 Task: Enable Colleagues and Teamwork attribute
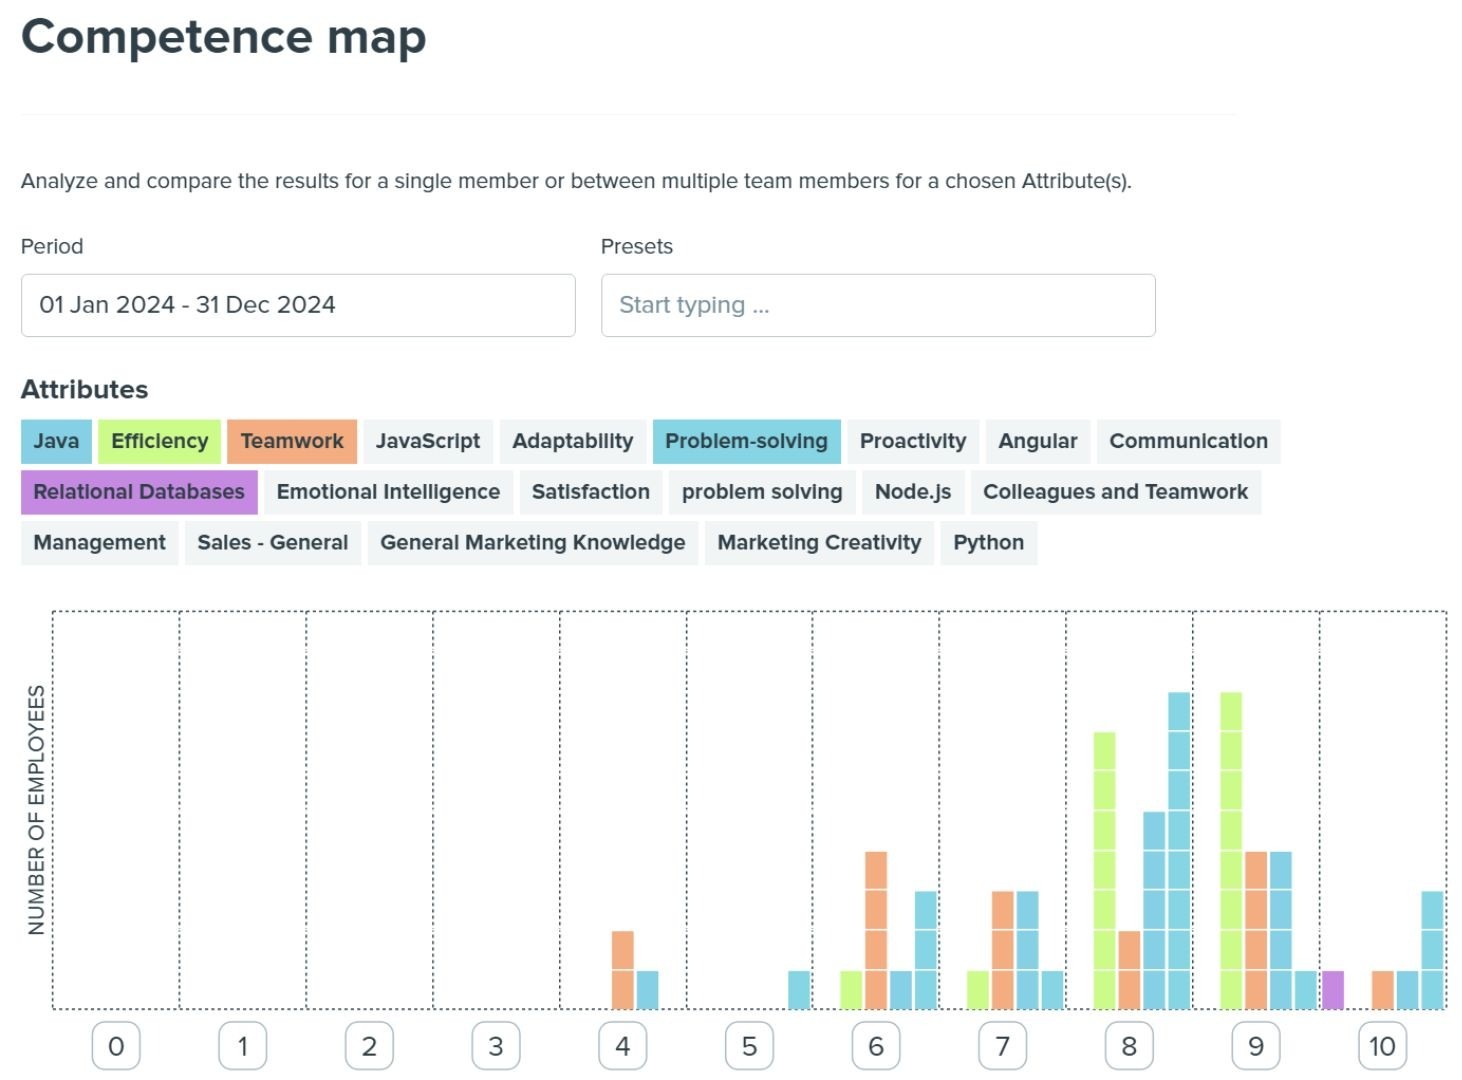click(1116, 492)
